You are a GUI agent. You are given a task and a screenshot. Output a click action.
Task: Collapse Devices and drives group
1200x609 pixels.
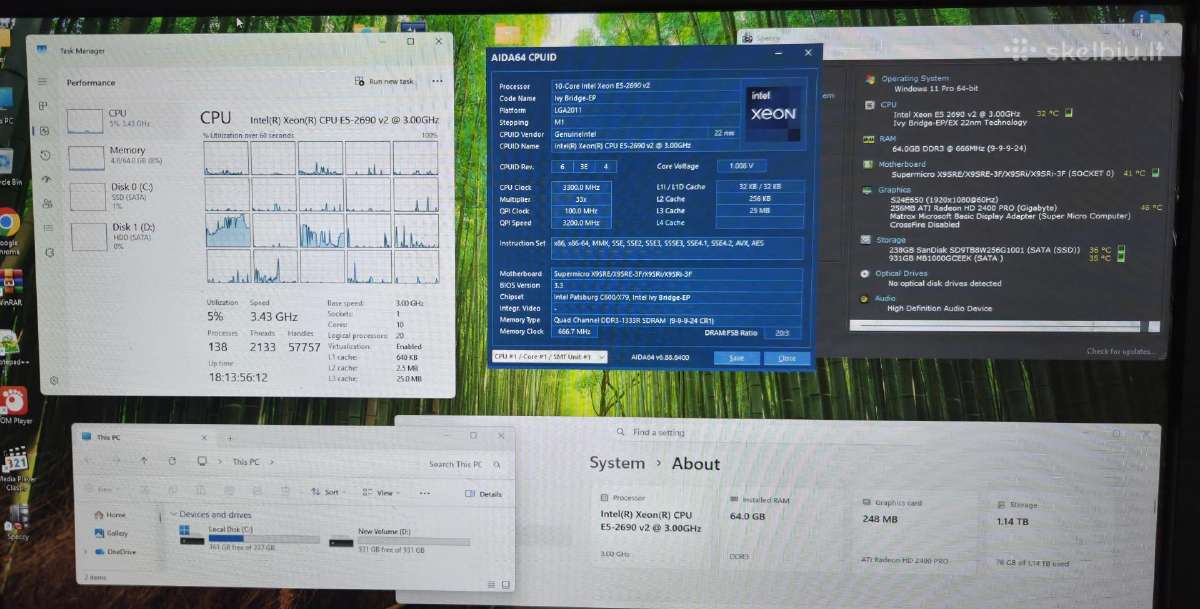173,514
